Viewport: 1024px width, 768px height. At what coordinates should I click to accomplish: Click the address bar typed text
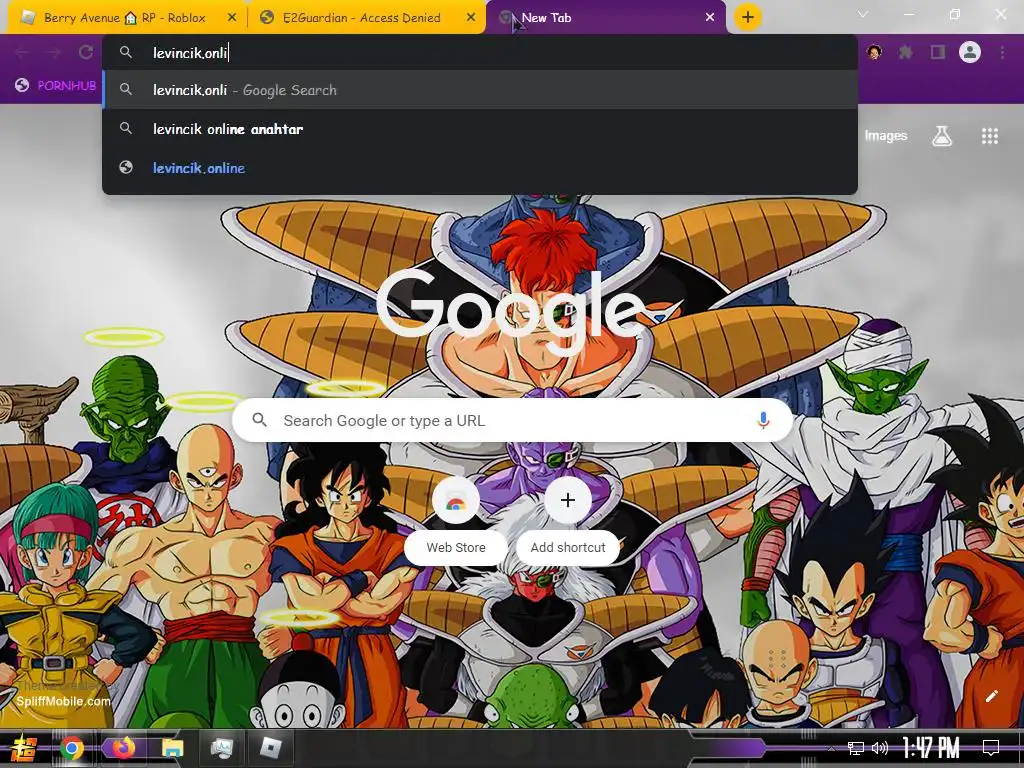(x=190, y=53)
